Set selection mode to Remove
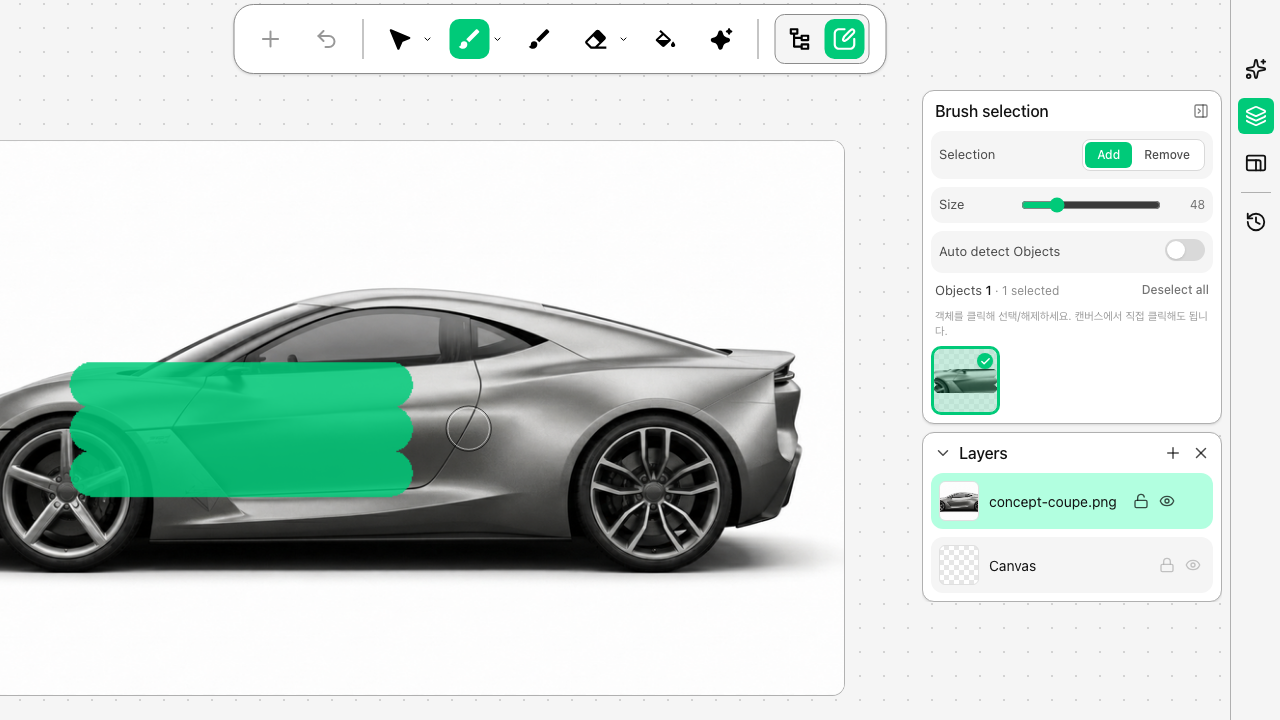 [x=1167, y=155]
